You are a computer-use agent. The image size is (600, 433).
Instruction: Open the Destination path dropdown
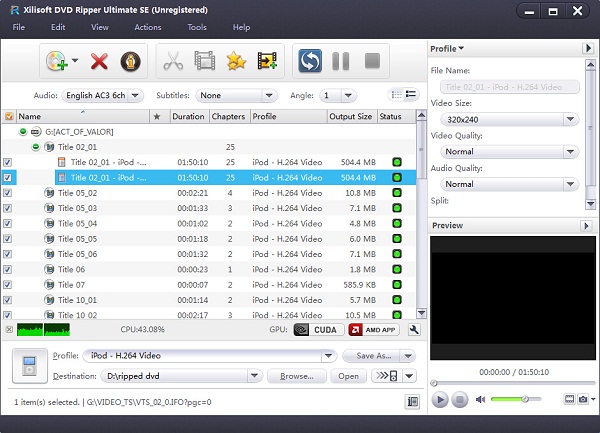click(254, 376)
